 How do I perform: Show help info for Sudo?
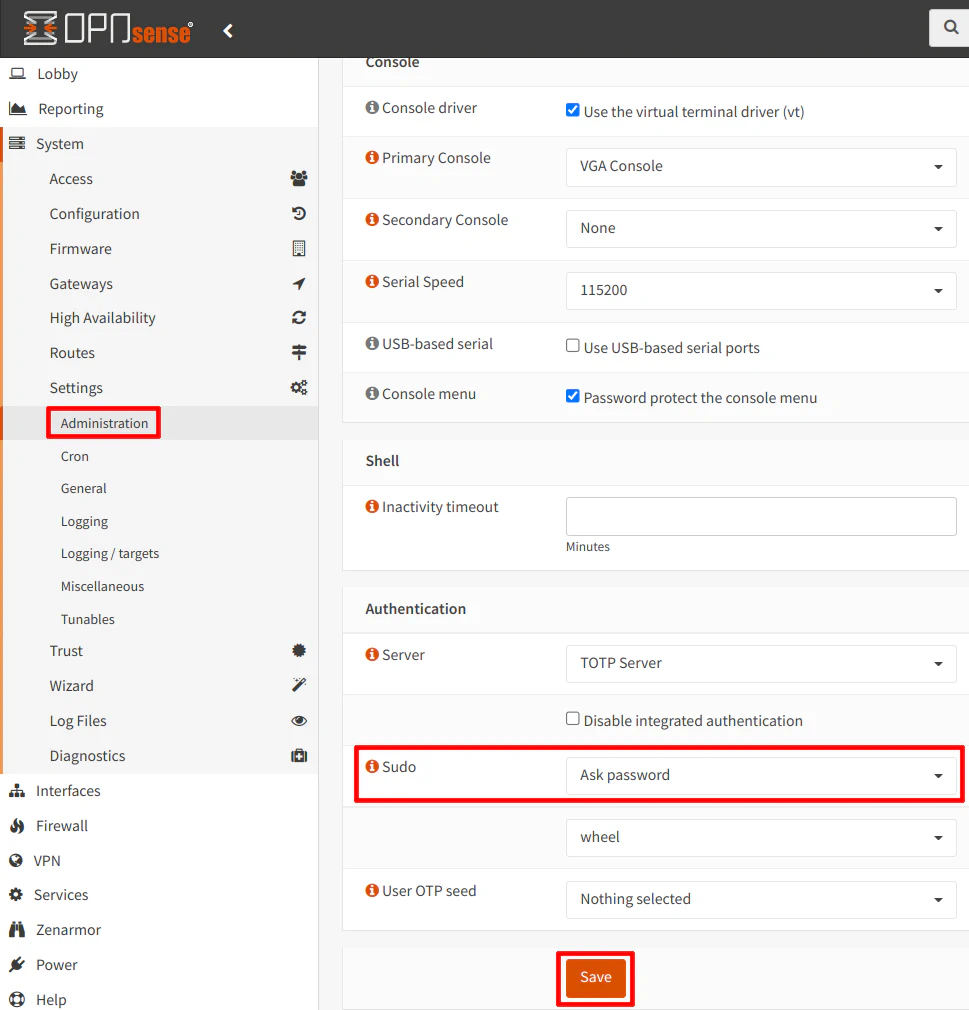tap(372, 767)
